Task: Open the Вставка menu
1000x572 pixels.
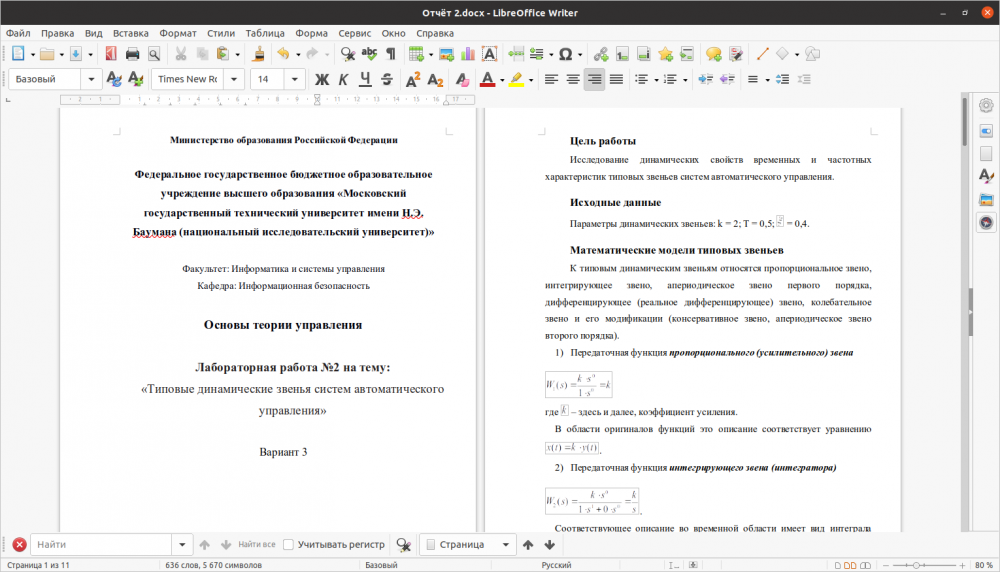Action: click(x=131, y=33)
